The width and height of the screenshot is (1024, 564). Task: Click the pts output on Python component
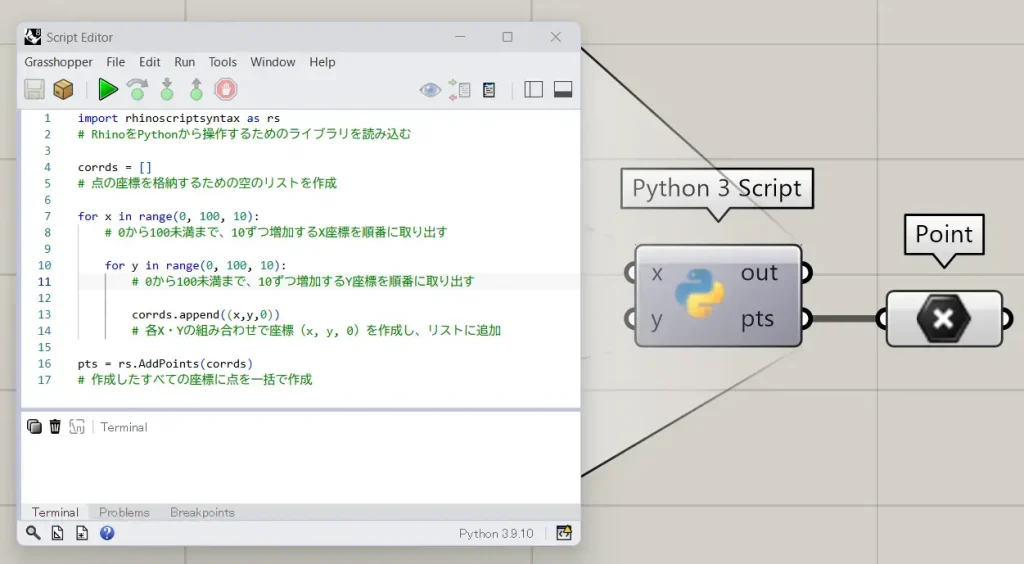click(x=758, y=320)
